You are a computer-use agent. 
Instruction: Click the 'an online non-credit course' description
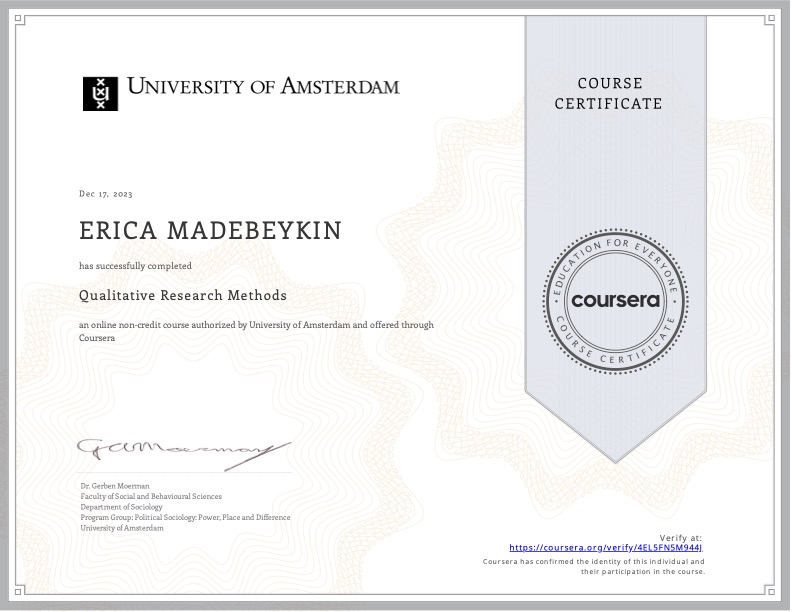point(256,331)
